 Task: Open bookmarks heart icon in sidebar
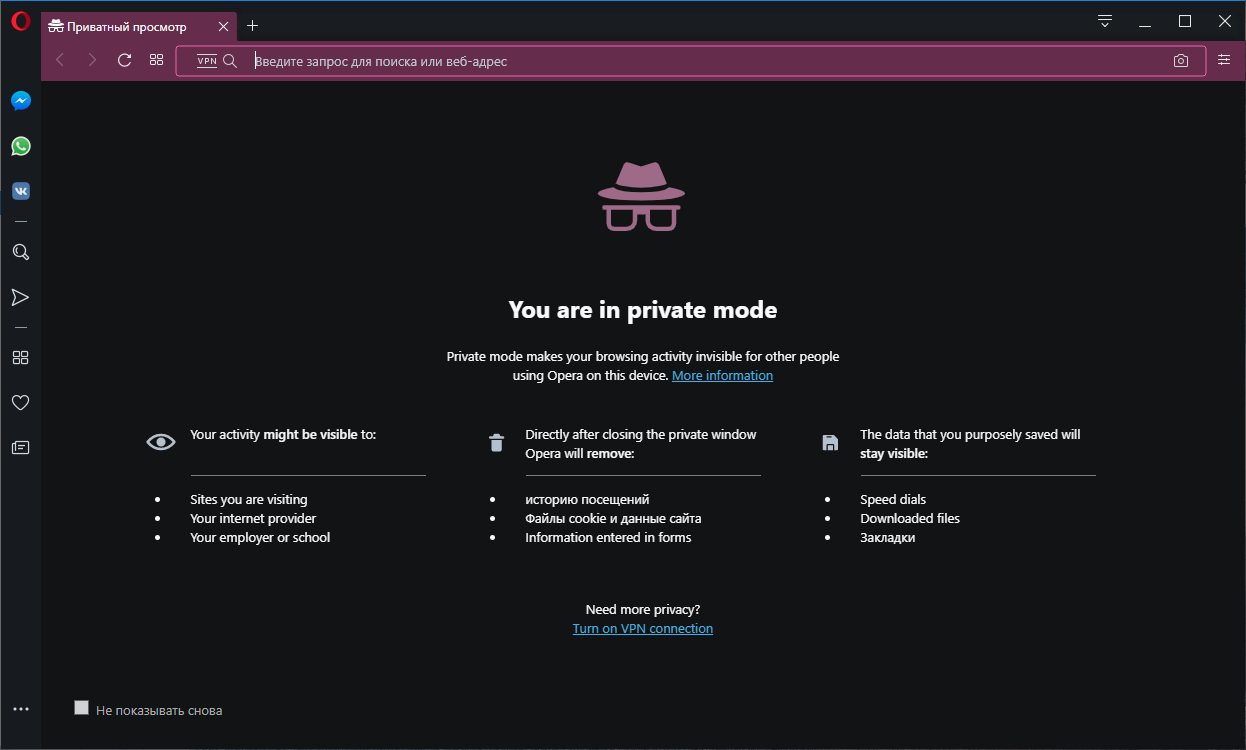click(x=21, y=403)
